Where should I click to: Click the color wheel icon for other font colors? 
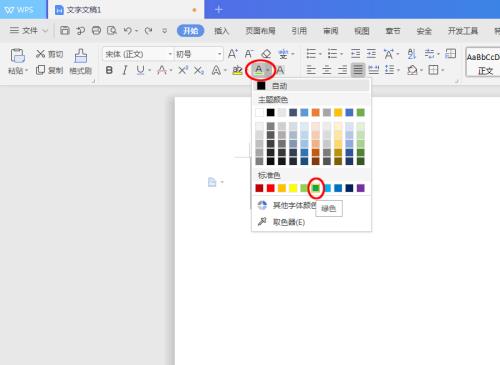(x=262, y=205)
